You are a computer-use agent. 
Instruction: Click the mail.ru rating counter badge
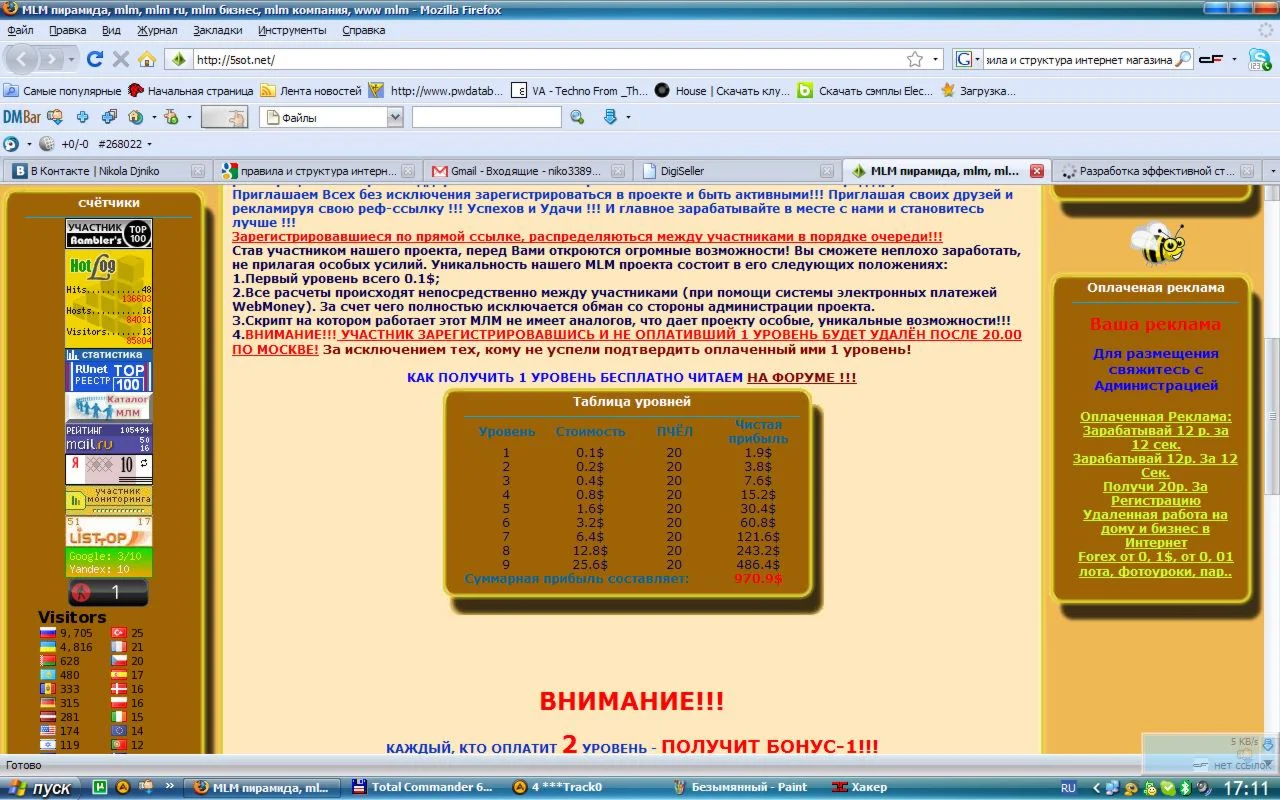point(109,438)
